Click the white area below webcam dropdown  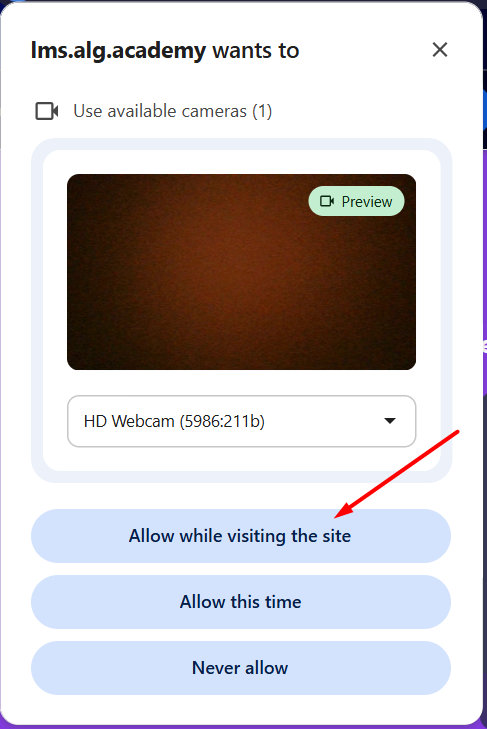(x=241, y=459)
